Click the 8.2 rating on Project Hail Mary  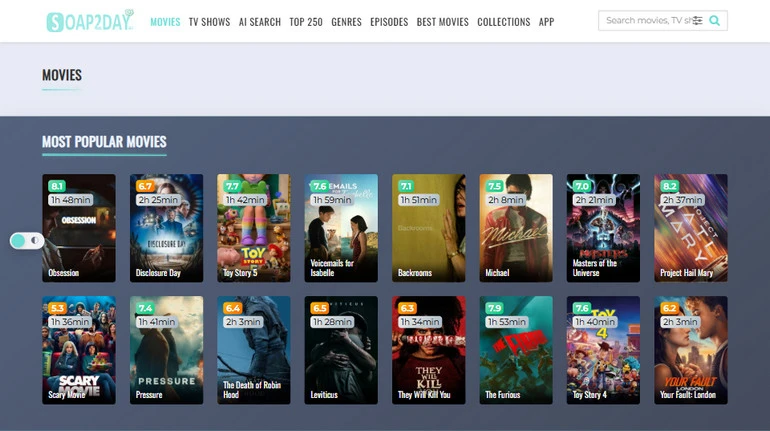click(669, 186)
